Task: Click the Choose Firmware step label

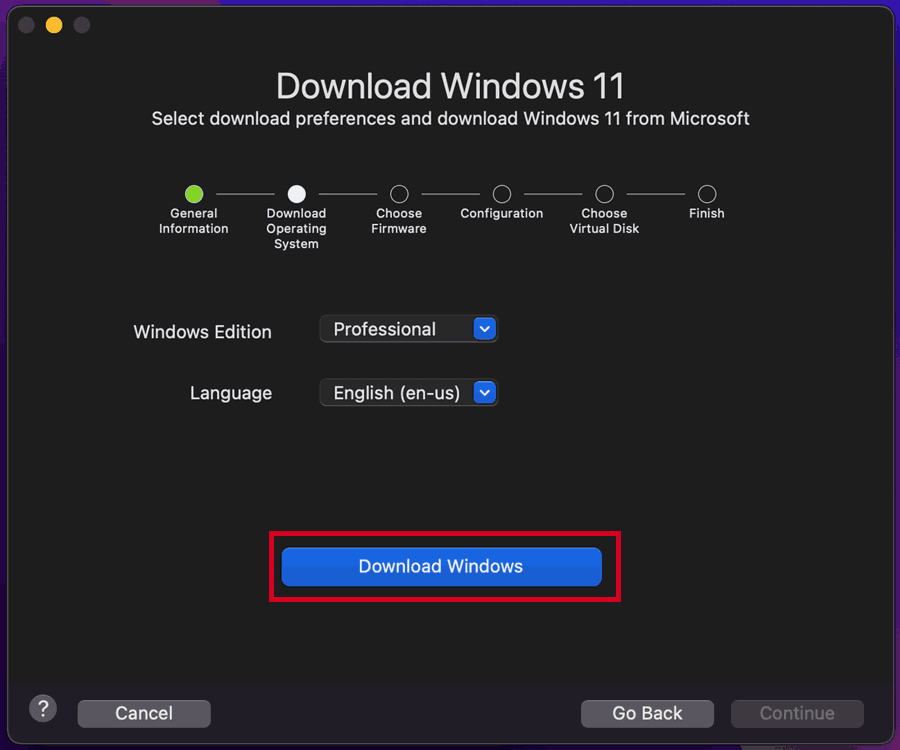Action: [399, 221]
